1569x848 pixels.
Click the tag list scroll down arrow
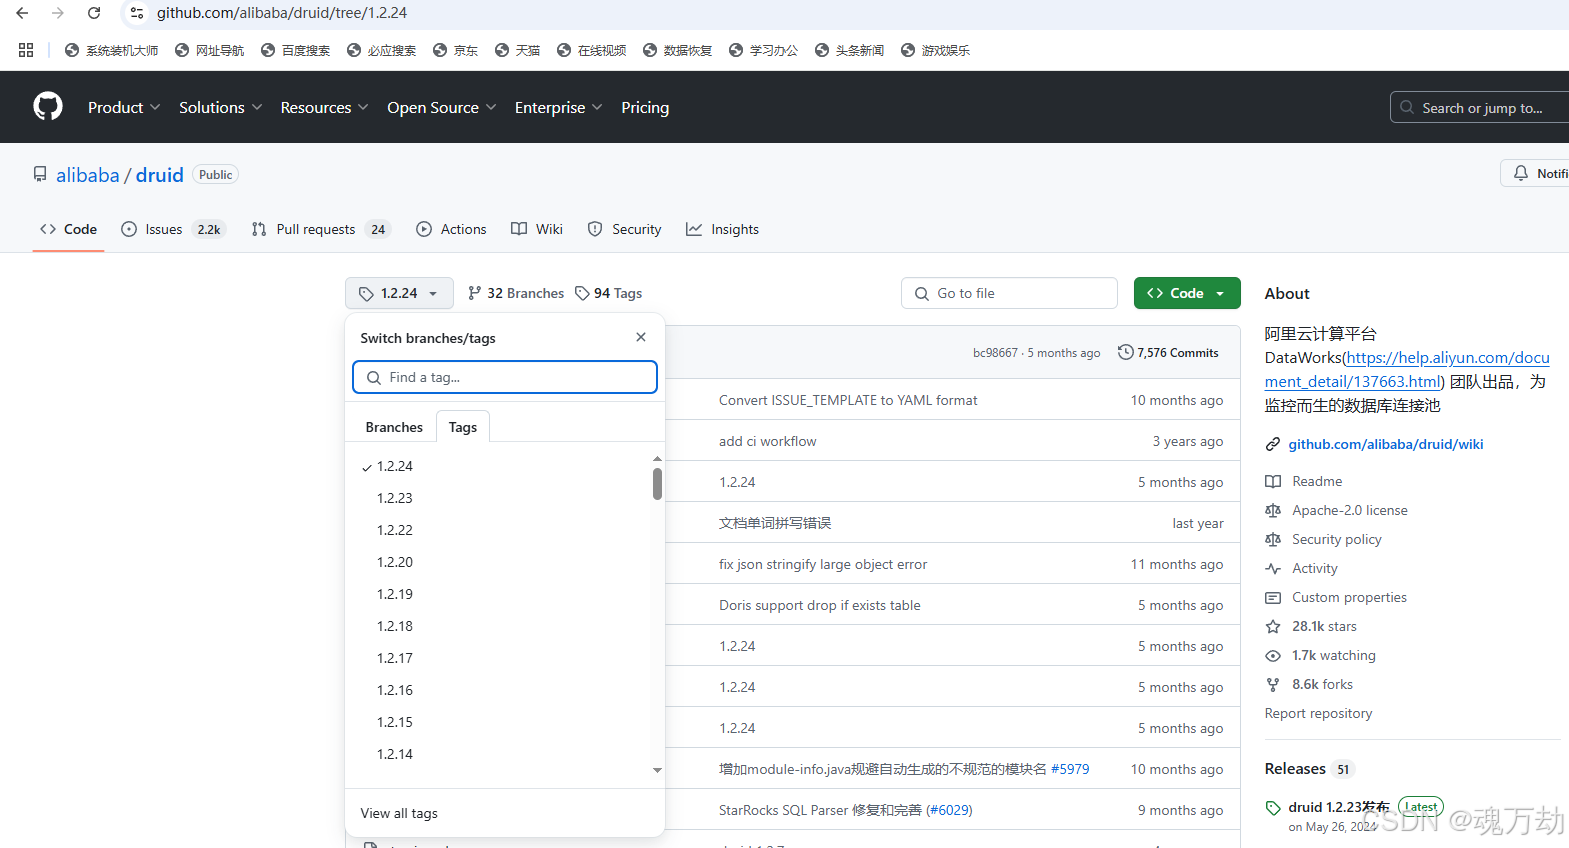tap(657, 770)
